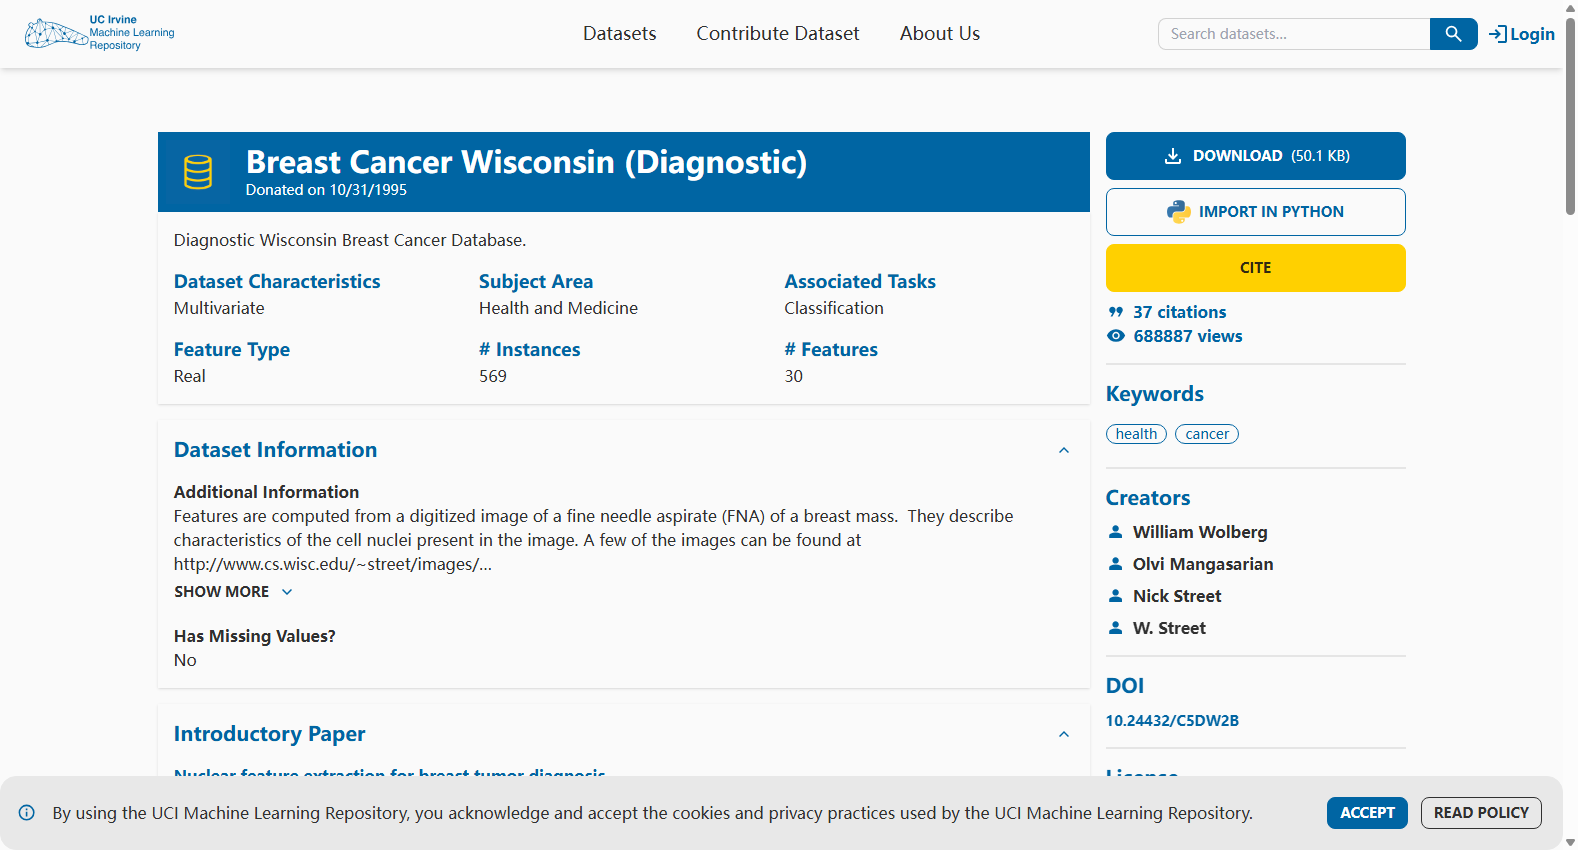Click person icon next to Olvi Mangasarian
The width and height of the screenshot is (1578, 850).
(x=1116, y=564)
